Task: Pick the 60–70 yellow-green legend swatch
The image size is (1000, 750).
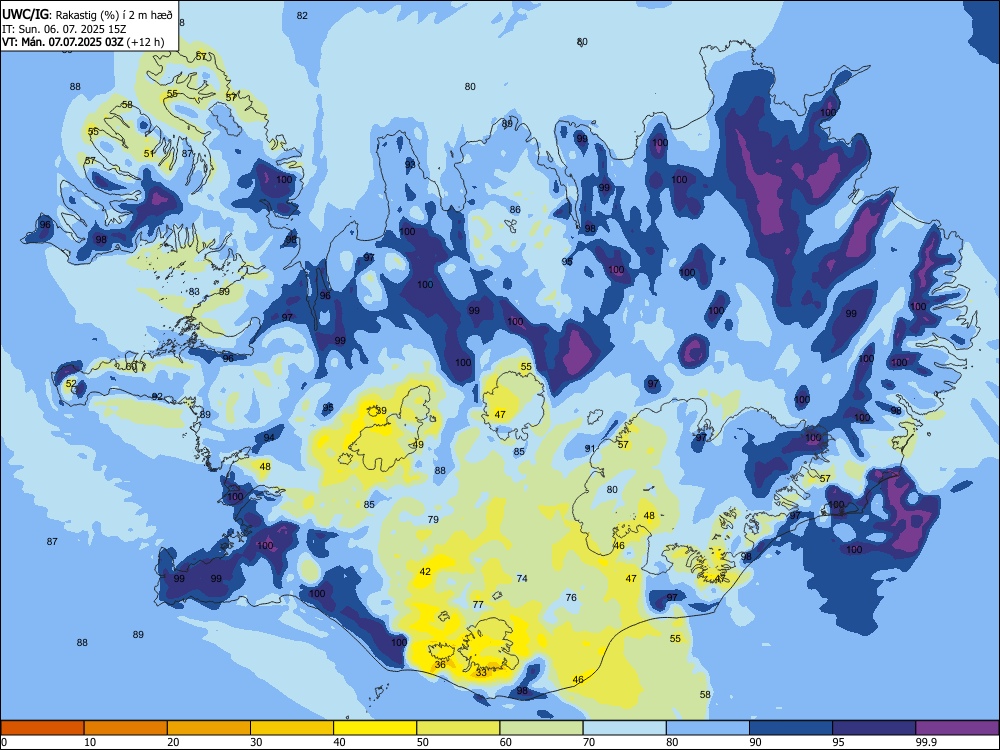Action: pos(541,728)
